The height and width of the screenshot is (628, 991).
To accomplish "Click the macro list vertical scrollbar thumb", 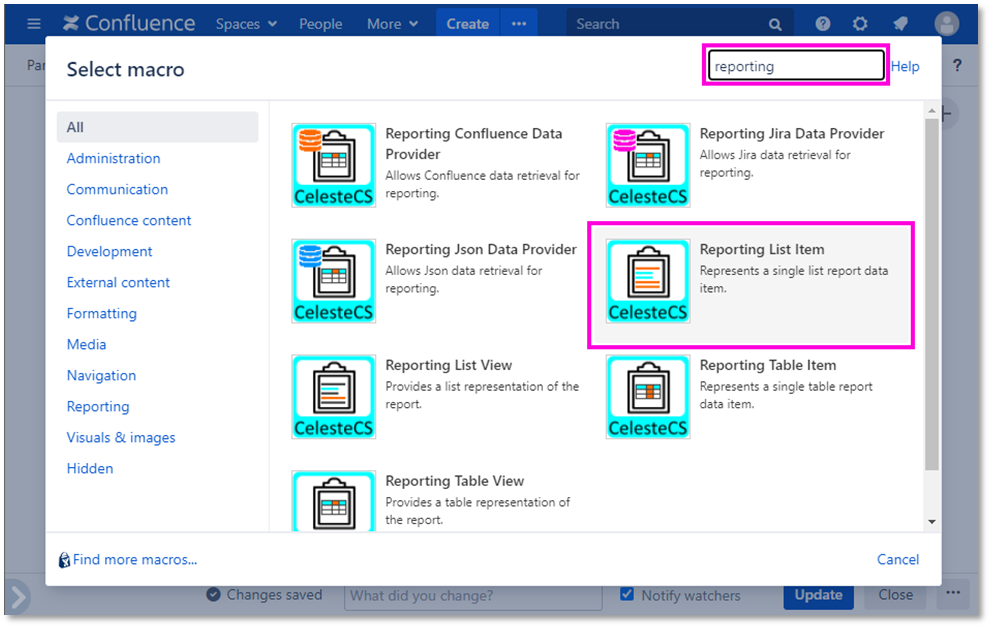I will click(932, 294).
